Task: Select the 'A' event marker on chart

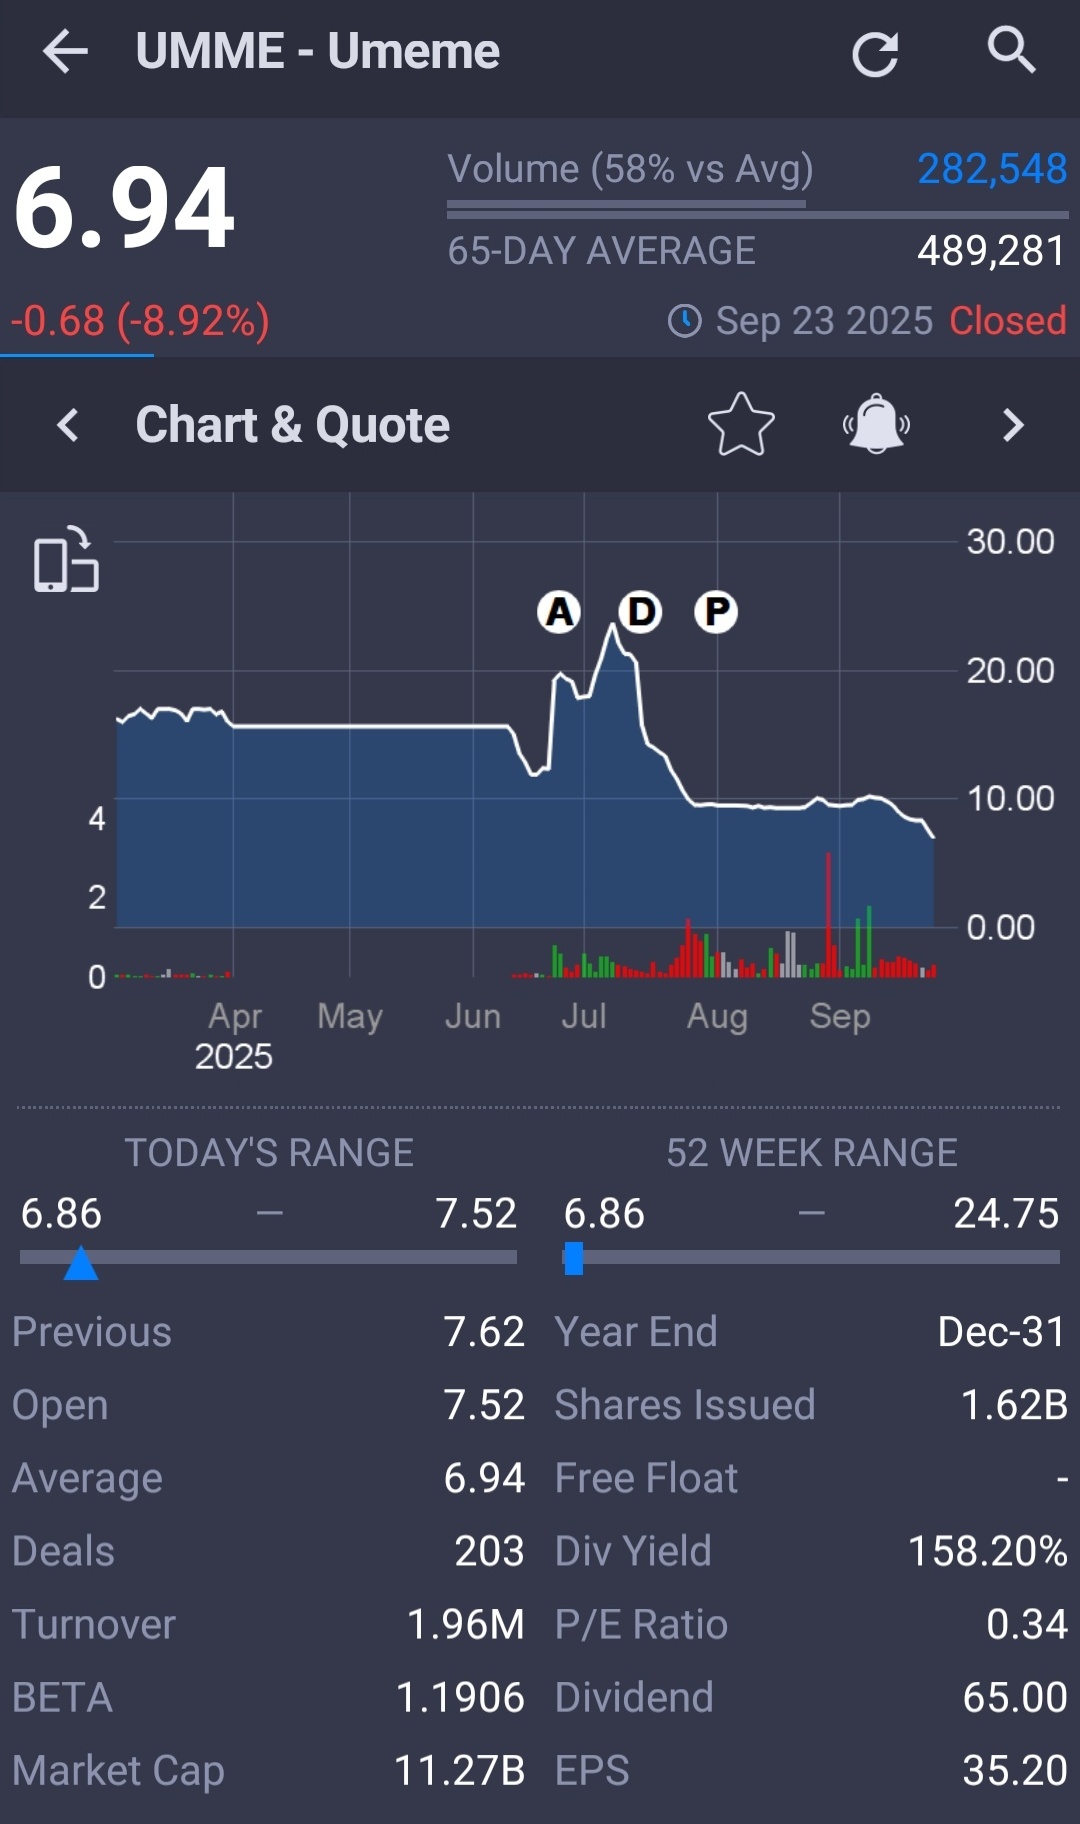Action: (559, 611)
